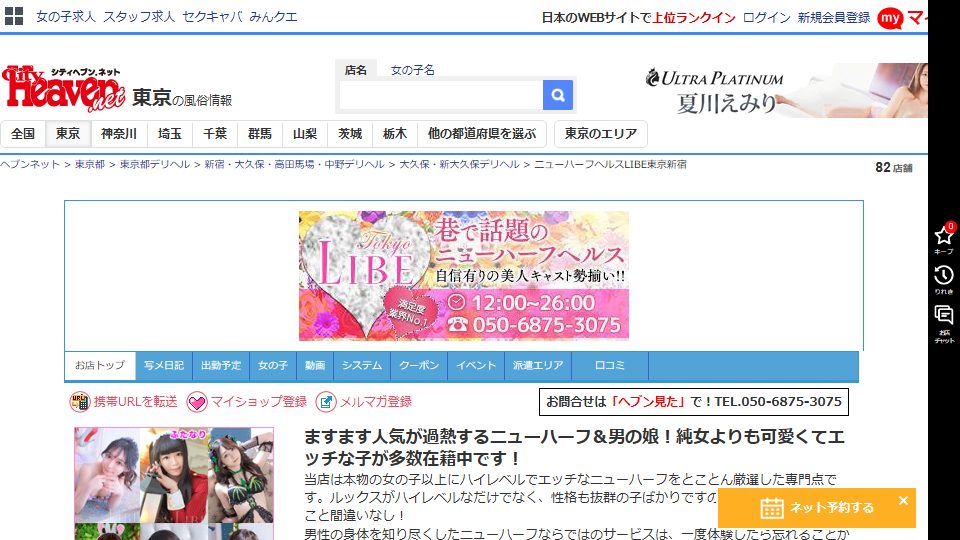Viewport: 960px width, 540px height.
Task: Click 新宿・大久保・高田馬場・中野デリヘル breadcrumb
Action: [x=294, y=164]
